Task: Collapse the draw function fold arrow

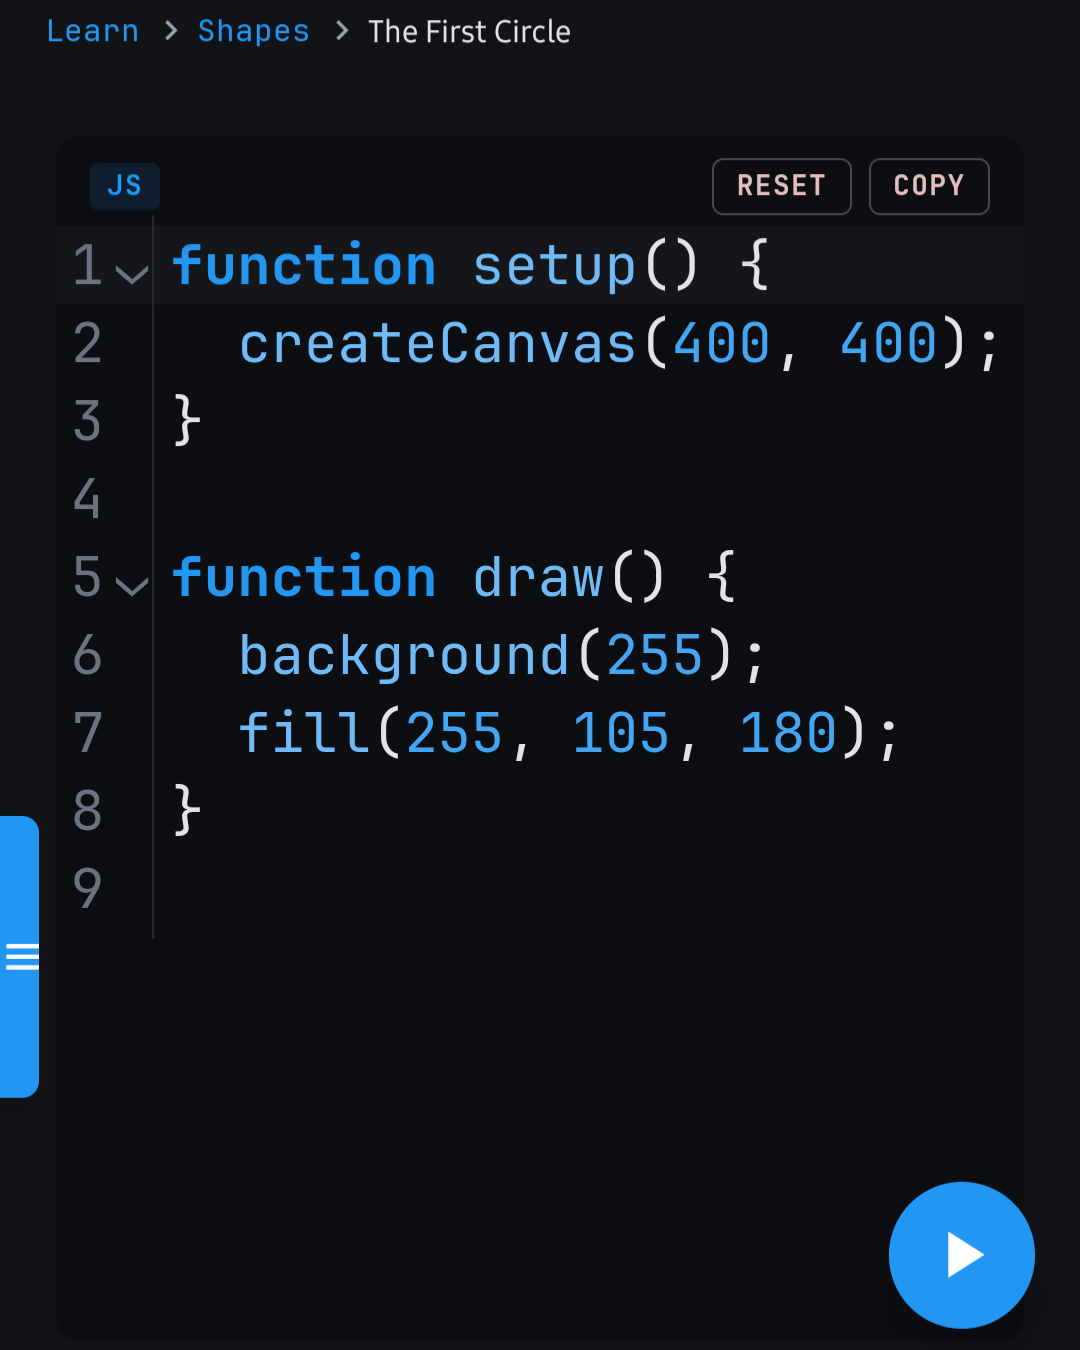Action: pos(132,583)
